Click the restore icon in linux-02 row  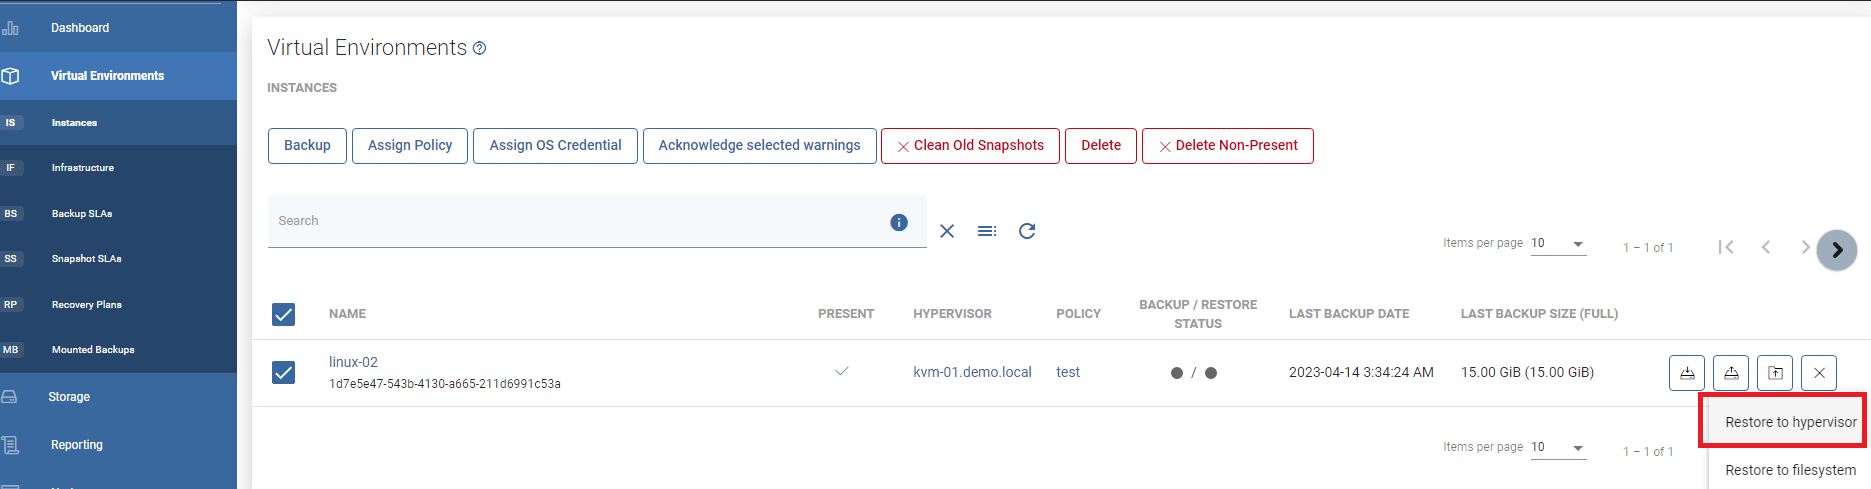point(1731,373)
